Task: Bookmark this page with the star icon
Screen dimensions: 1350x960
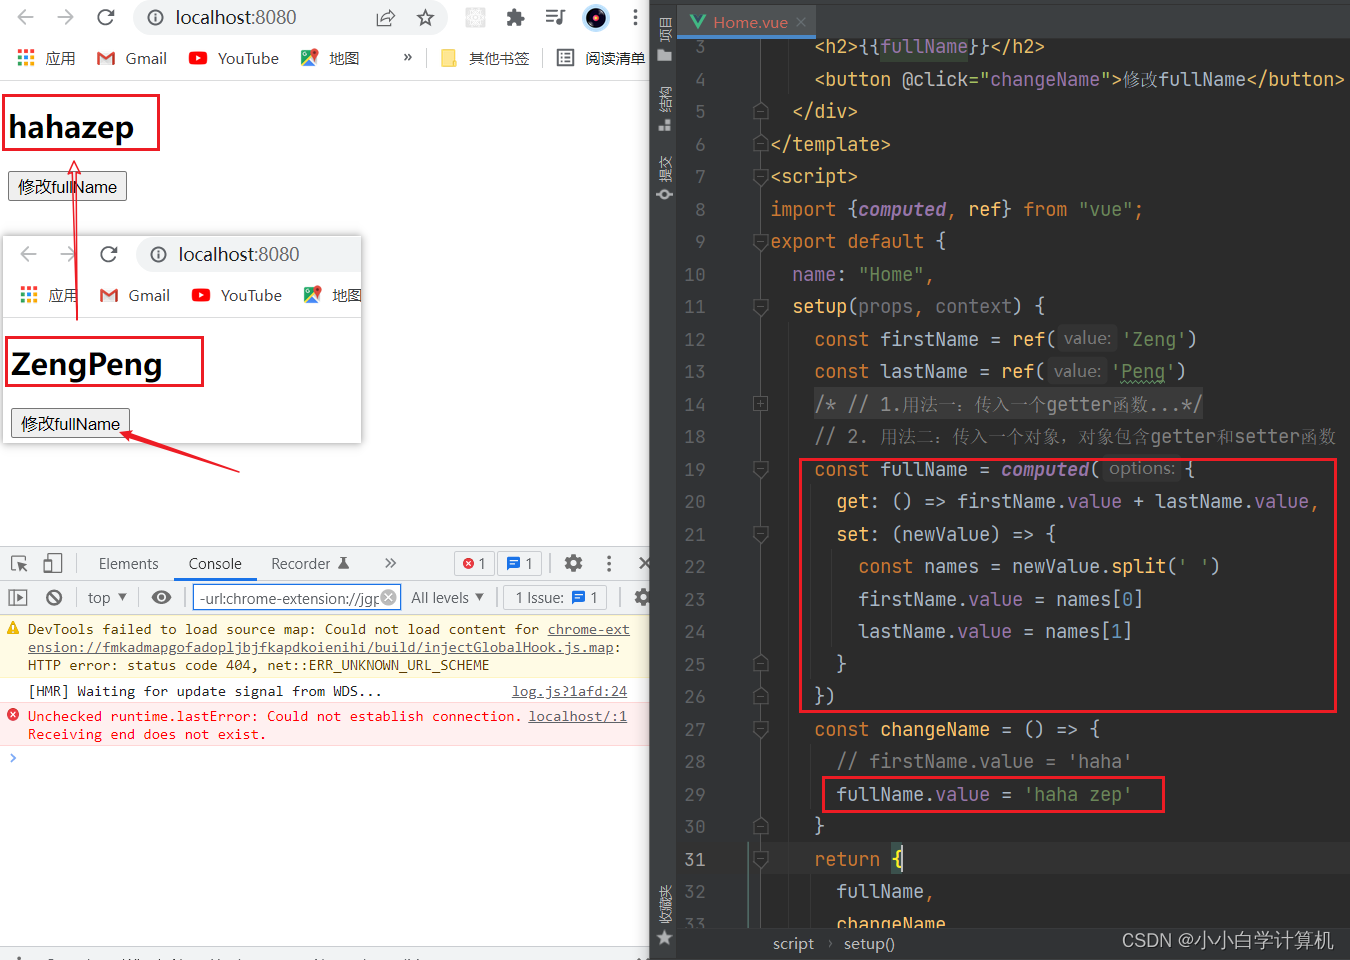Action: [x=426, y=18]
